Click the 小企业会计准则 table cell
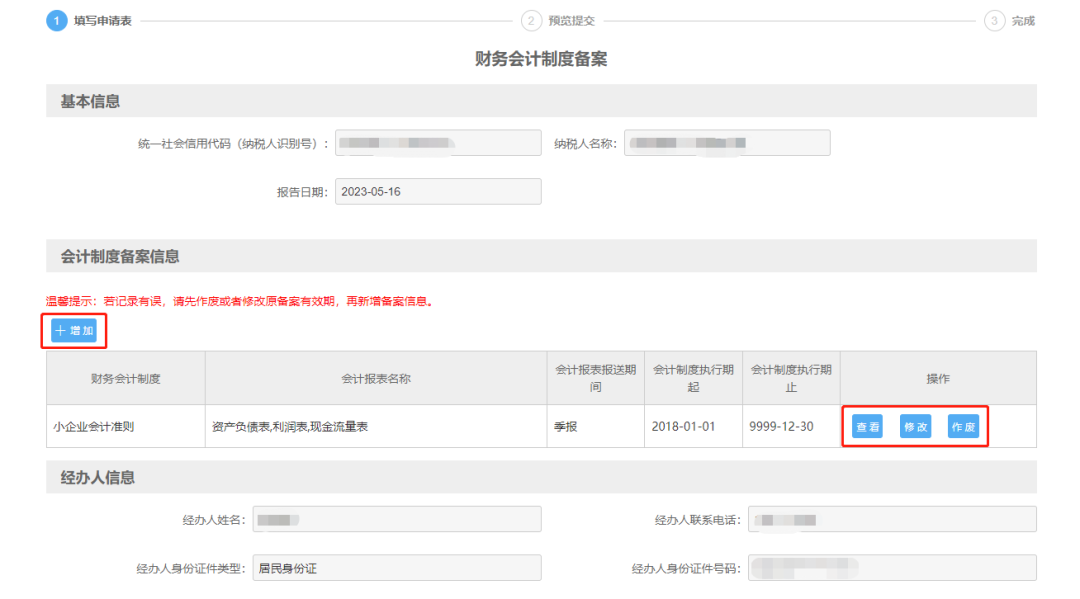The height and width of the screenshot is (599, 1080). coord(126,427)
